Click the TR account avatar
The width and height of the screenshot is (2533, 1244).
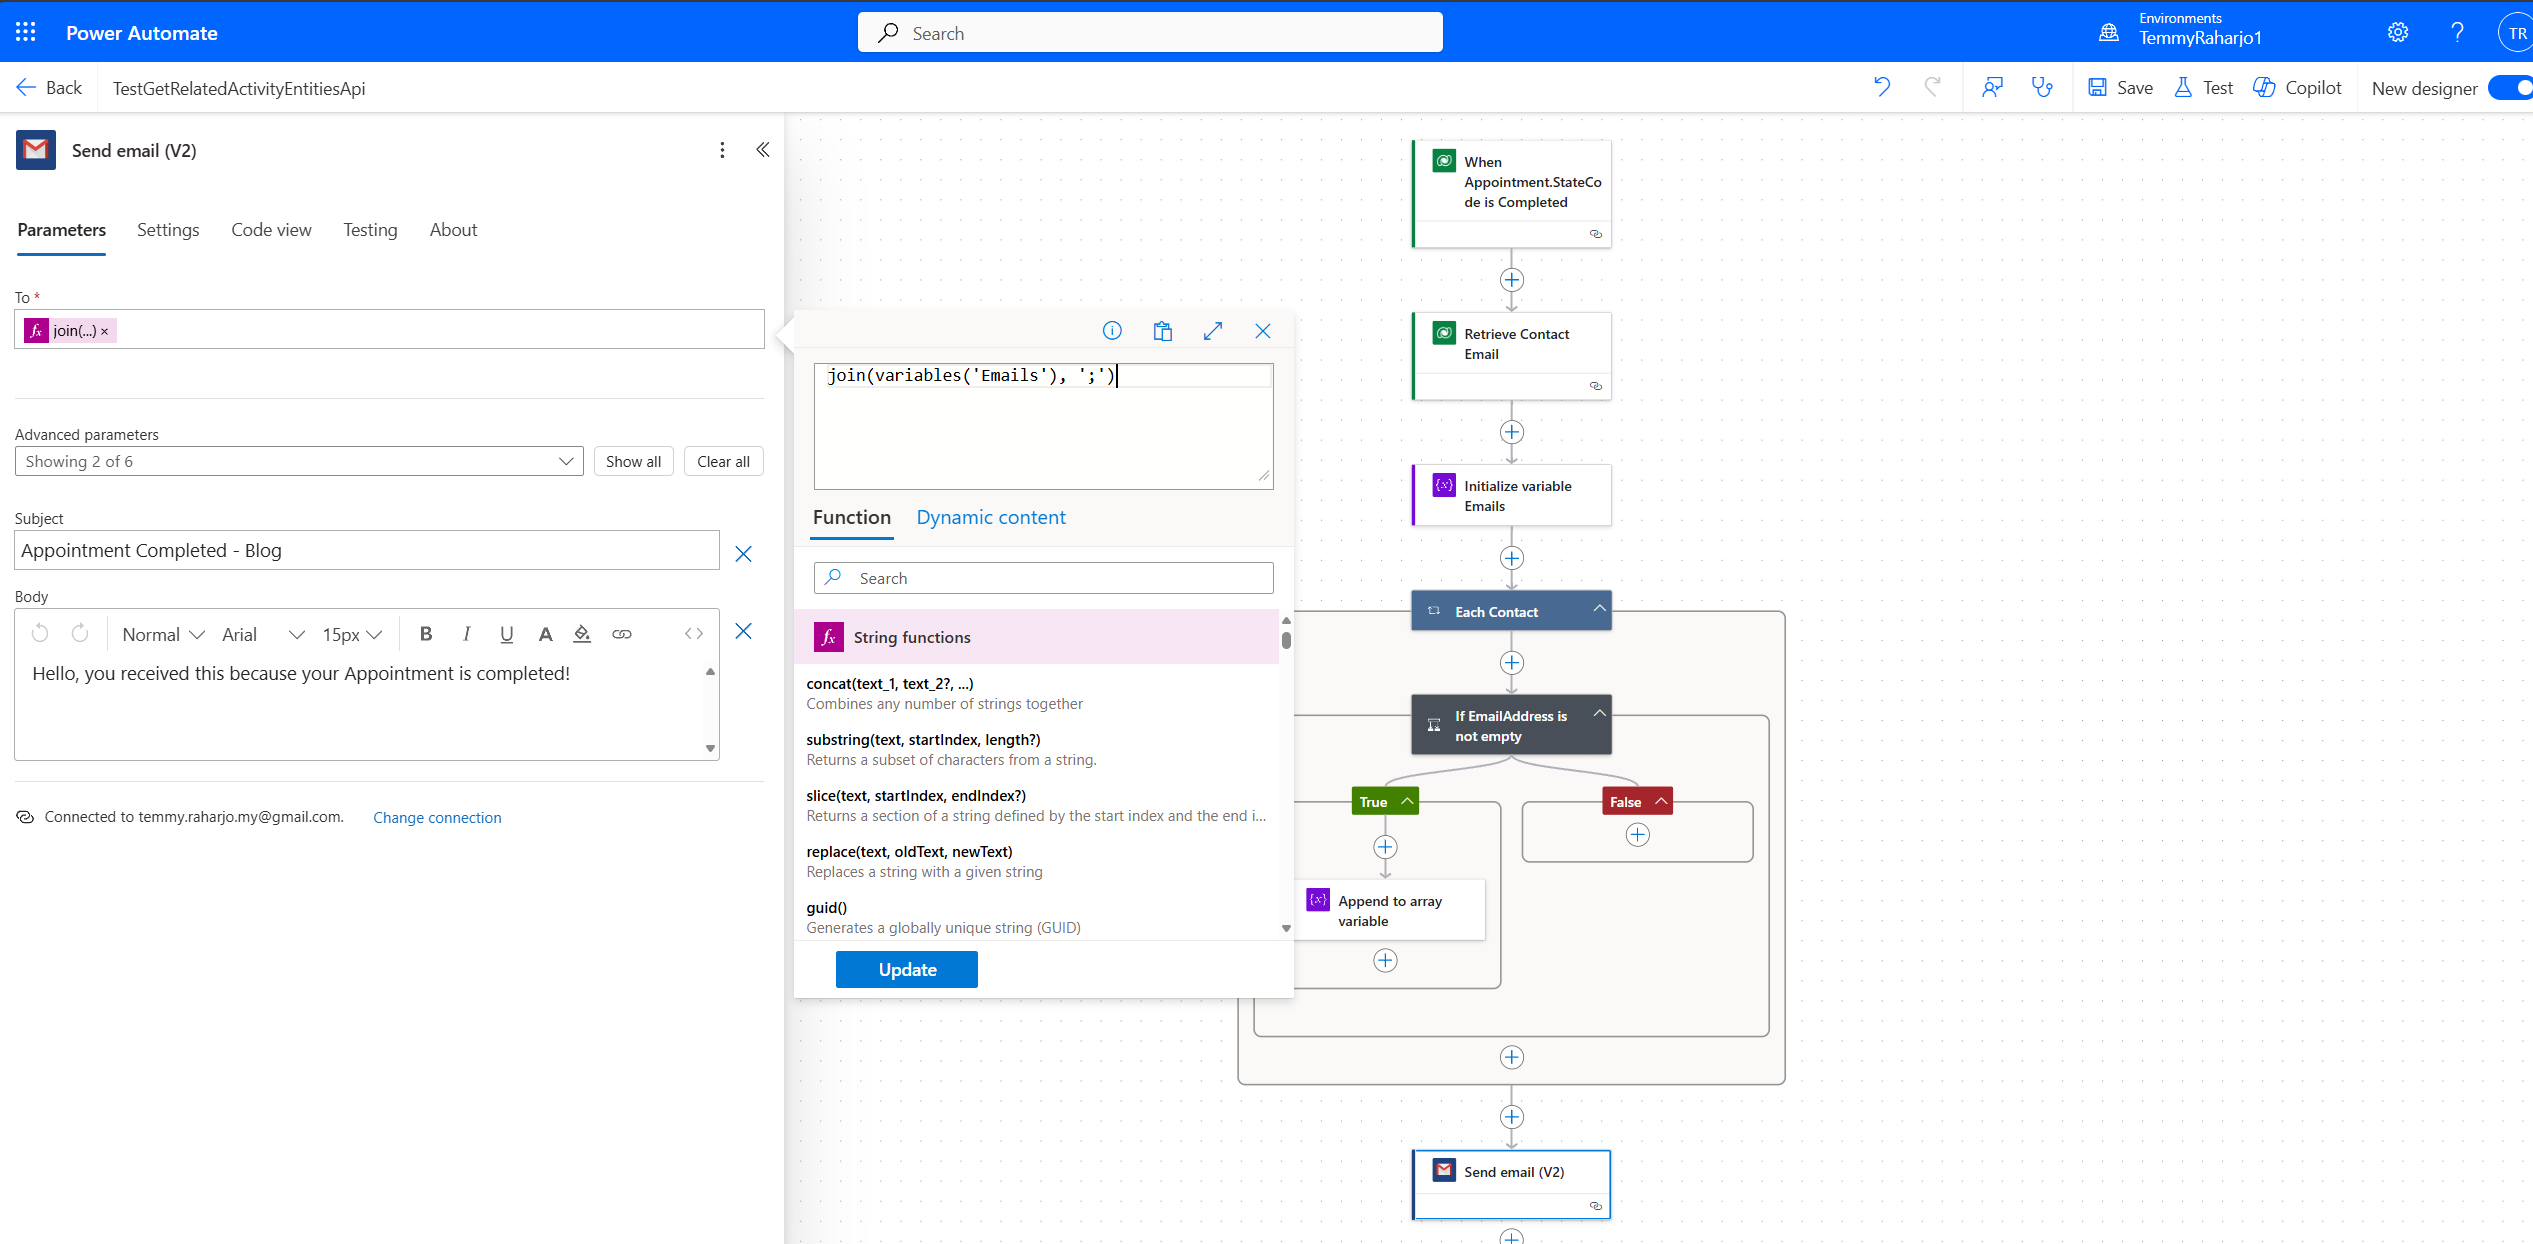[2516, 32]
